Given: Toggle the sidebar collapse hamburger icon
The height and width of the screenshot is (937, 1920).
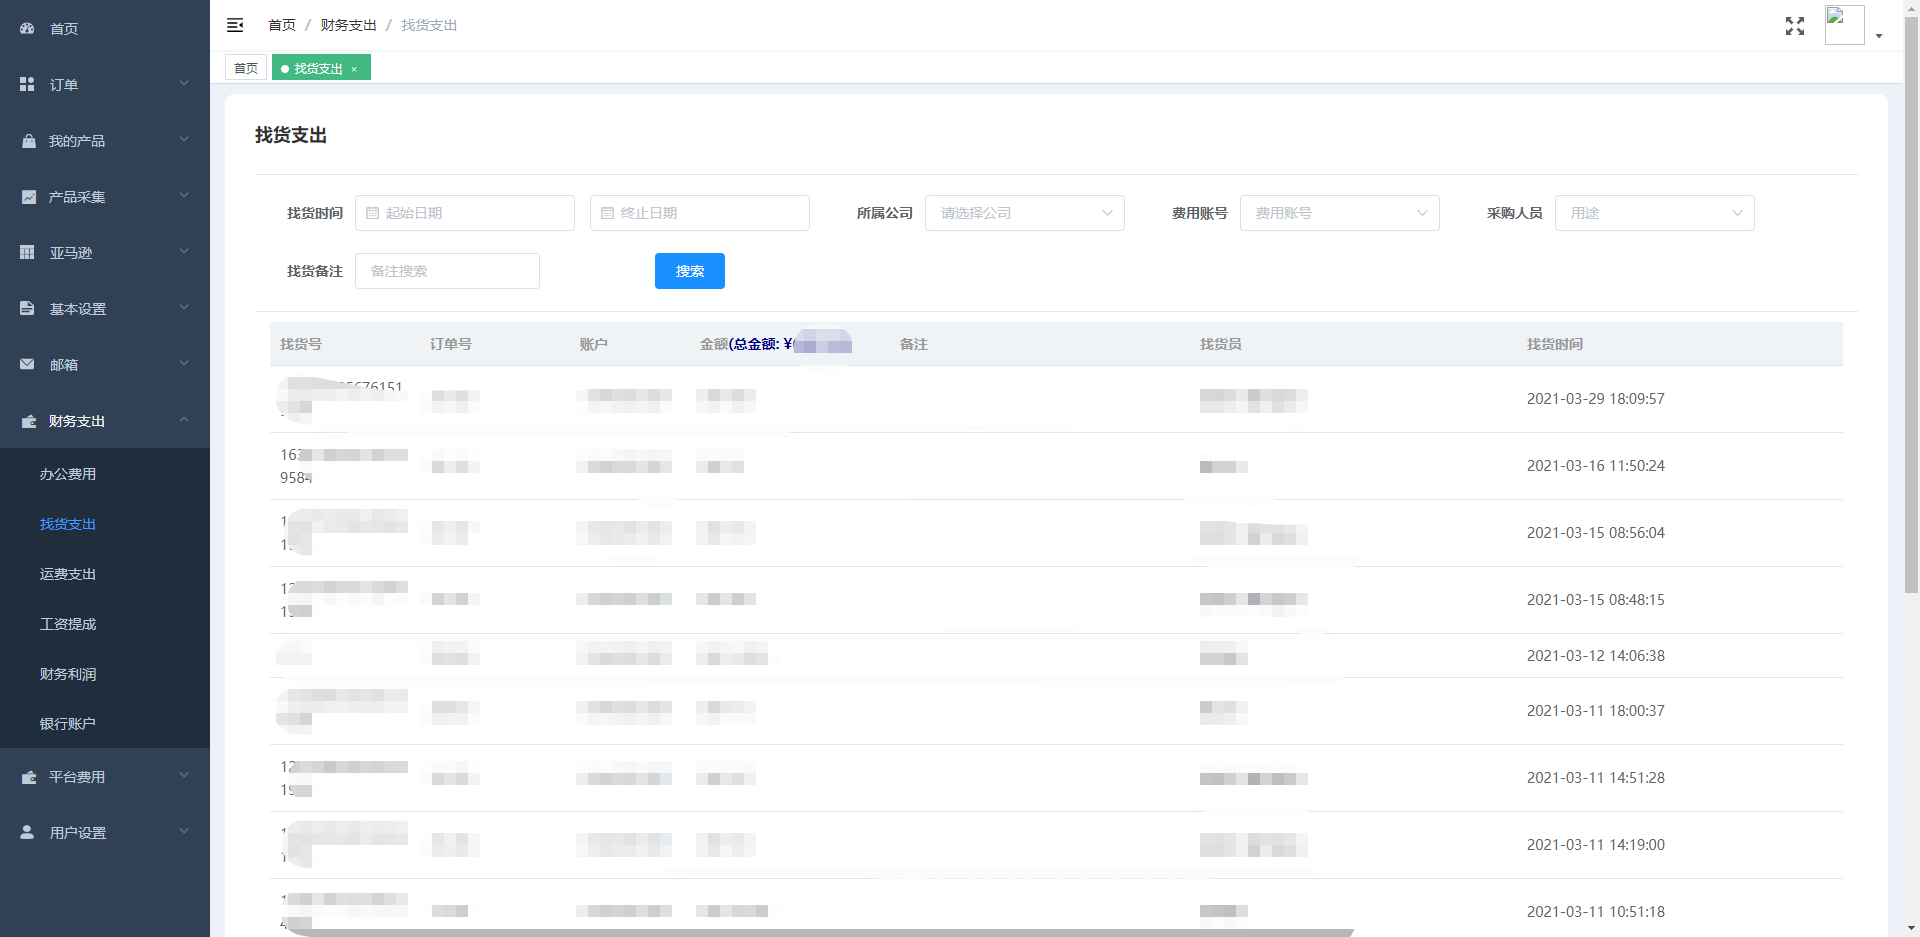Looking at the screenshot, I should click(x=235, y=25).
